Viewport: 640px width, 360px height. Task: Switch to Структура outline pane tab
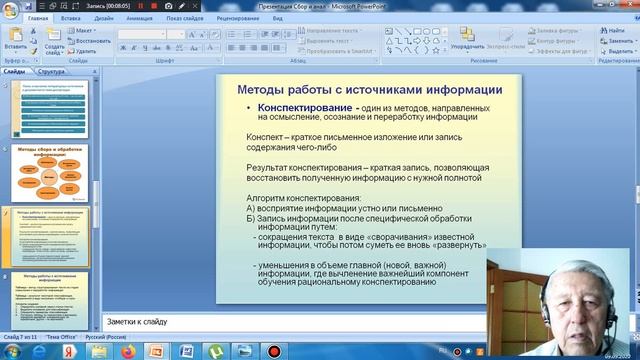(51, 71)
